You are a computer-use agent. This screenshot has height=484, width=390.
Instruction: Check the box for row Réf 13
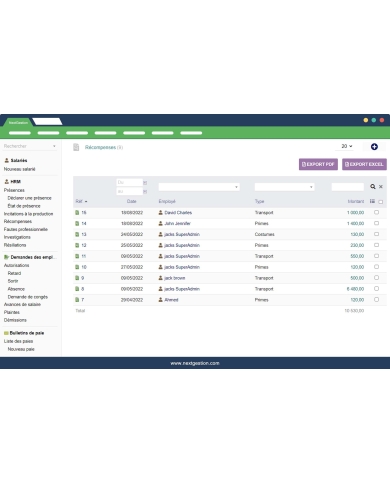click(376, 234)
